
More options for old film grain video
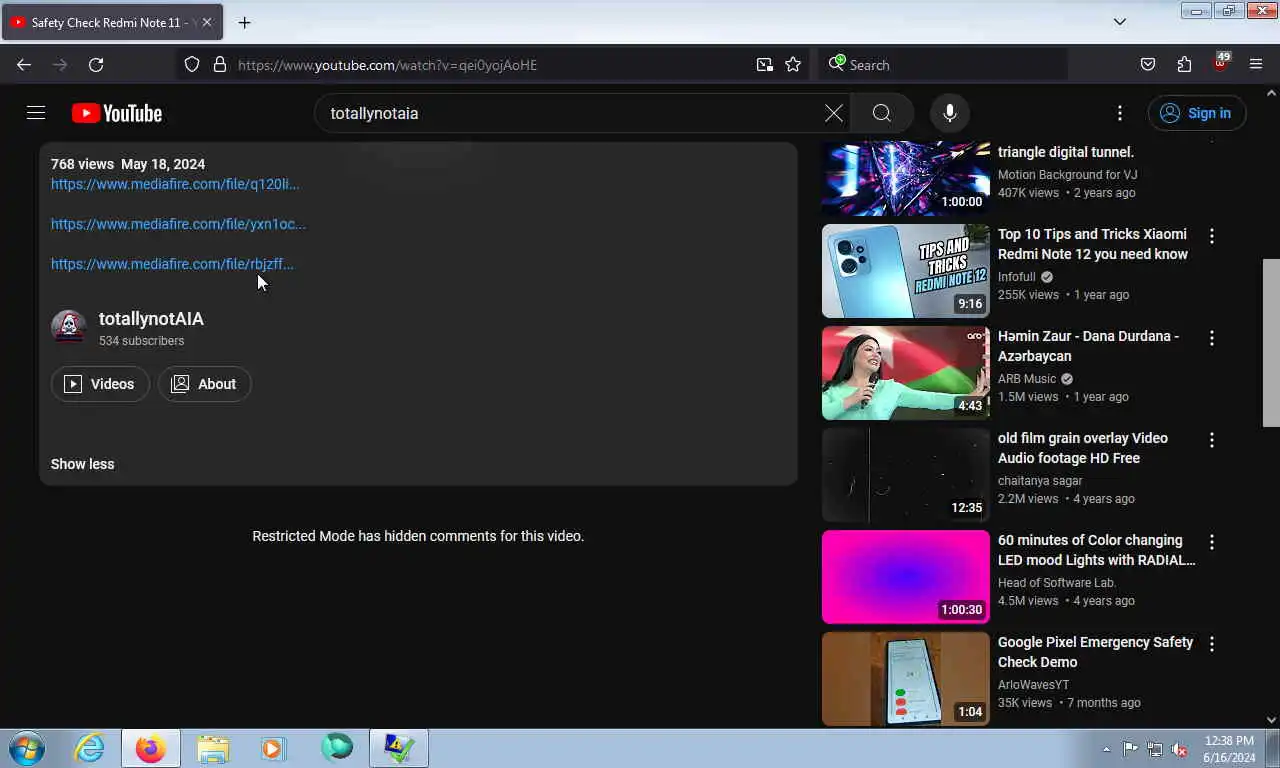[1212, 440]
